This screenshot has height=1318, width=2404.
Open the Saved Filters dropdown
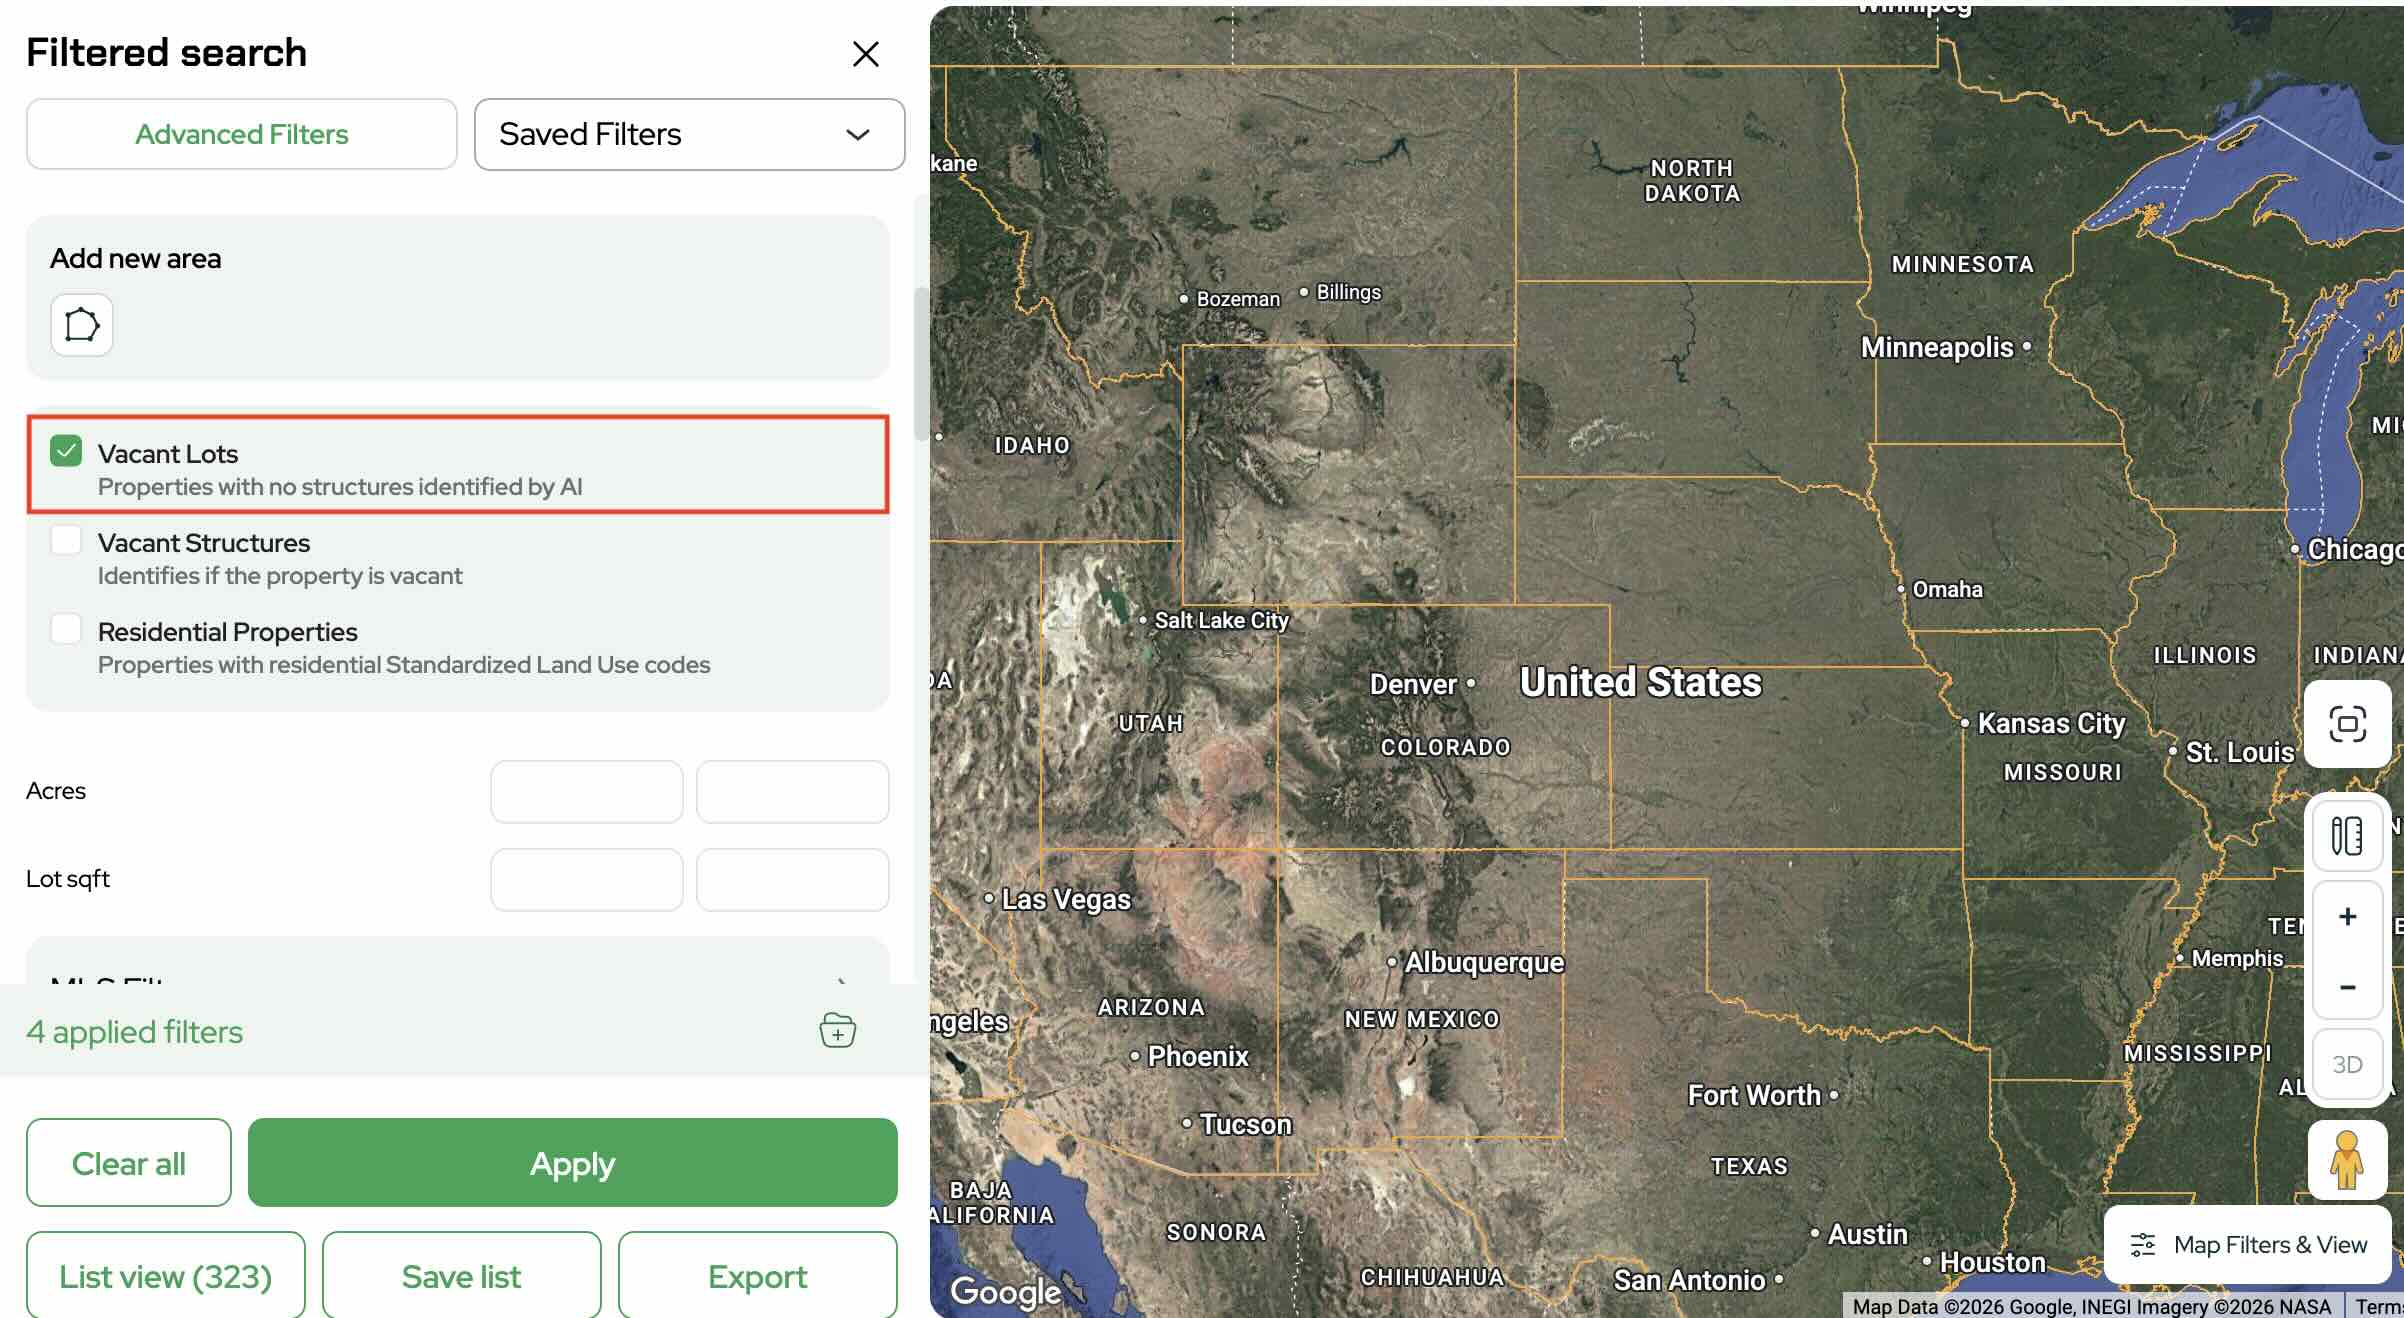[x=689, y=134]
